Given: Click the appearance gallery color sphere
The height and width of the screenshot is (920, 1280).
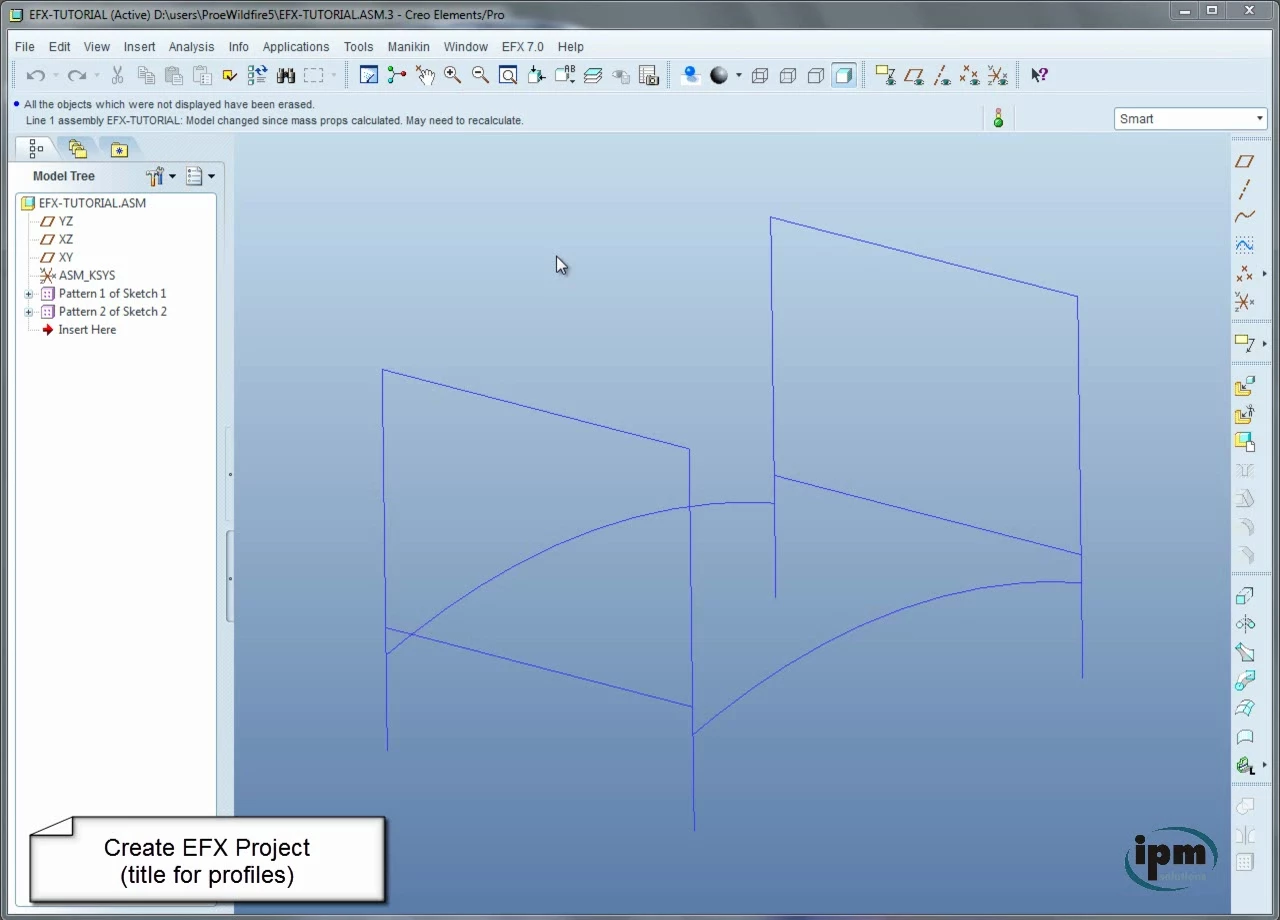Looking at the screenshot, I should pos(719,75).
